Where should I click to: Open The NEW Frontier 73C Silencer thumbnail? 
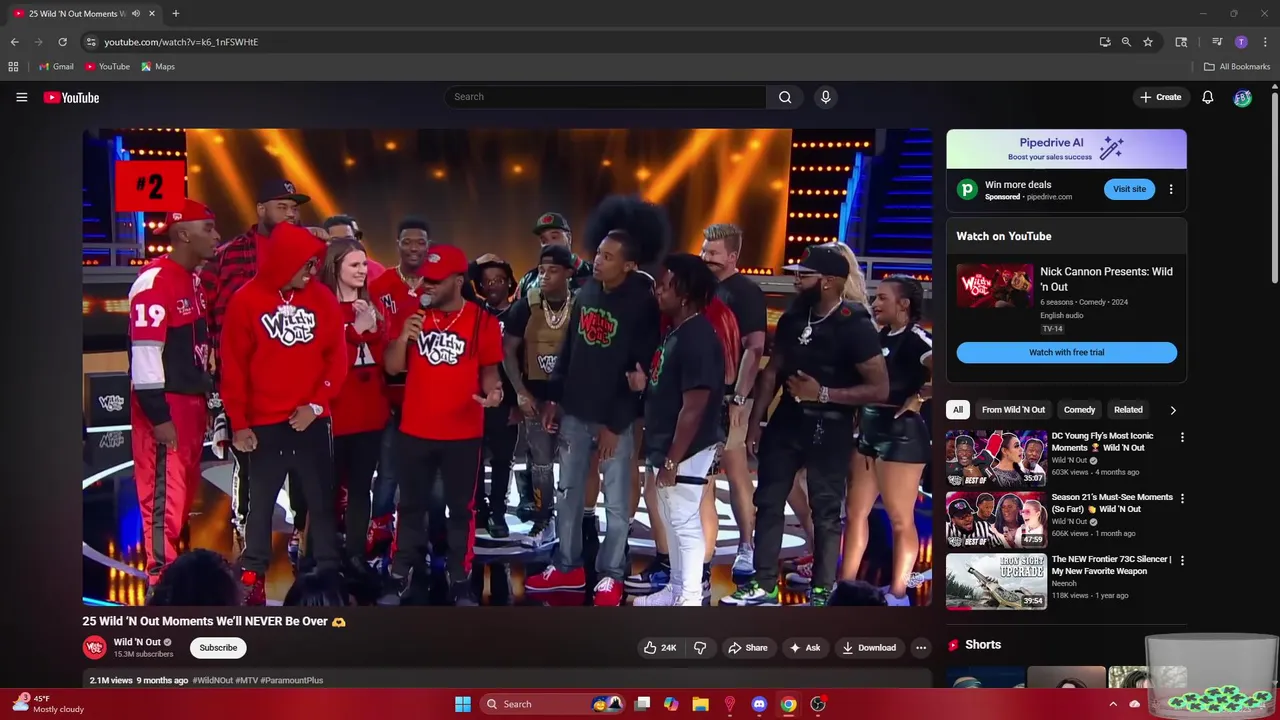click(996, 581)
